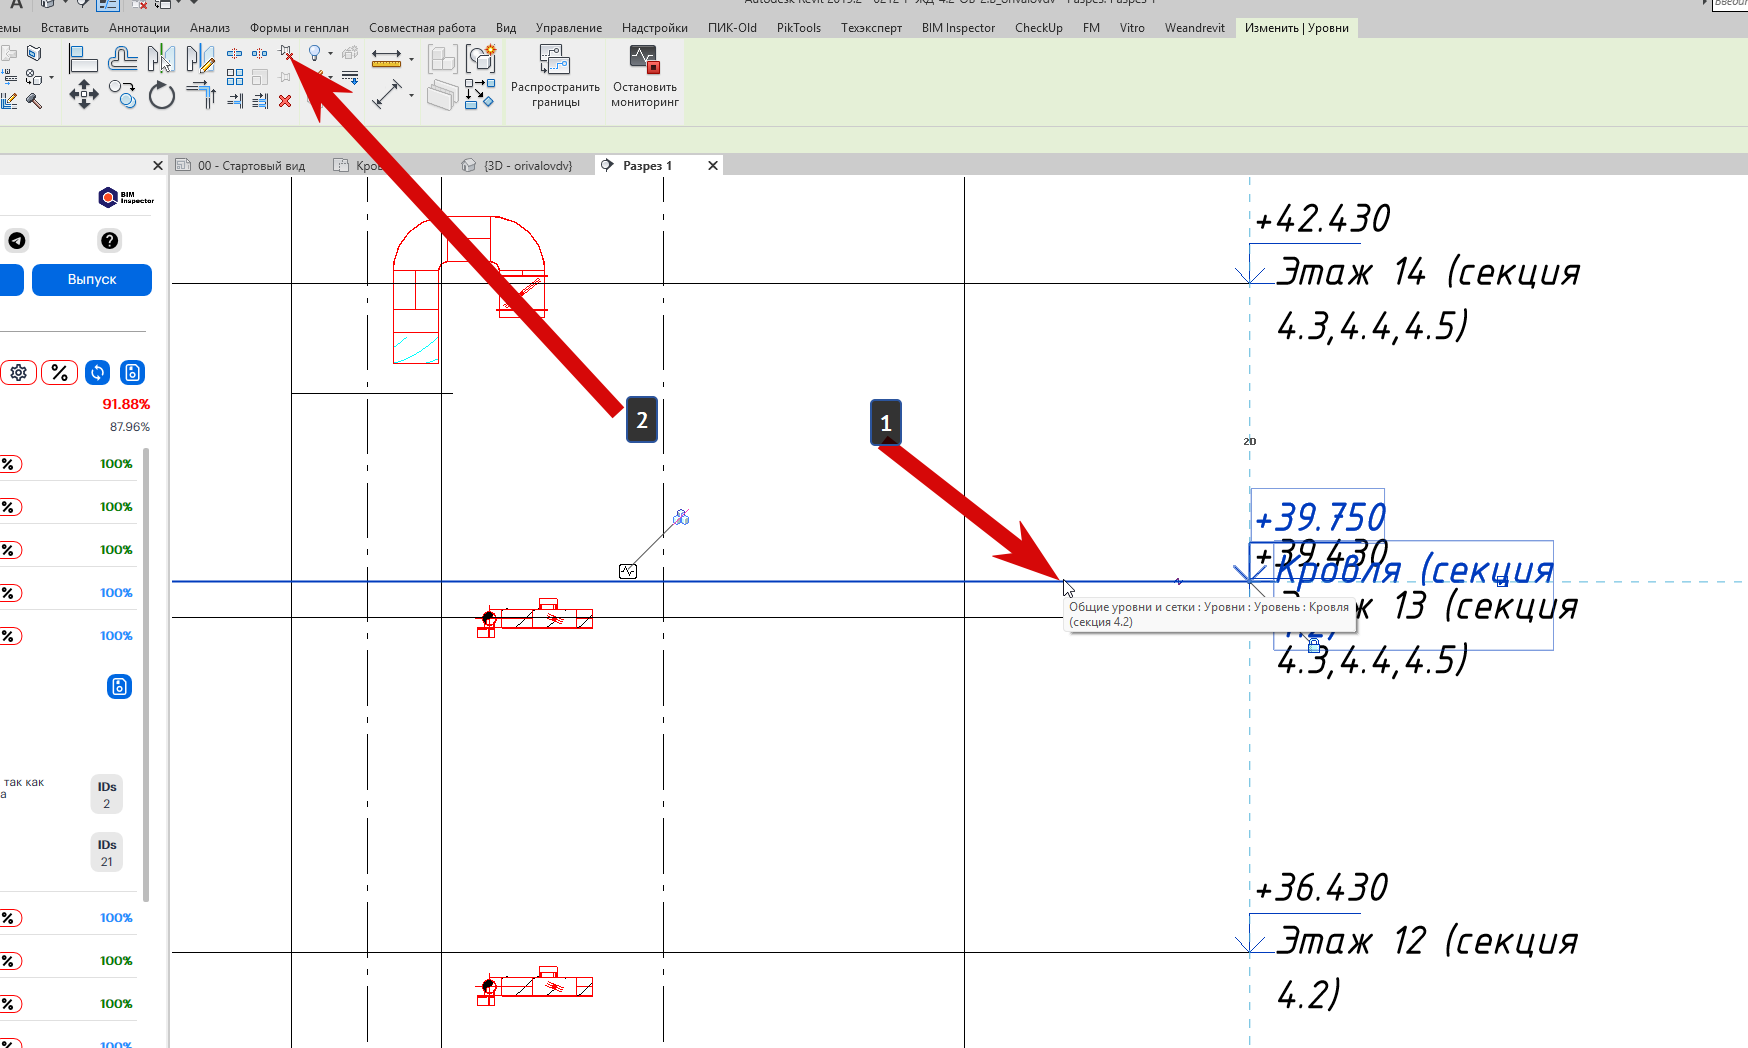Screen dimensions: 1748x1048
Task: Click the Выпуск button
Action: click(92, 280)
